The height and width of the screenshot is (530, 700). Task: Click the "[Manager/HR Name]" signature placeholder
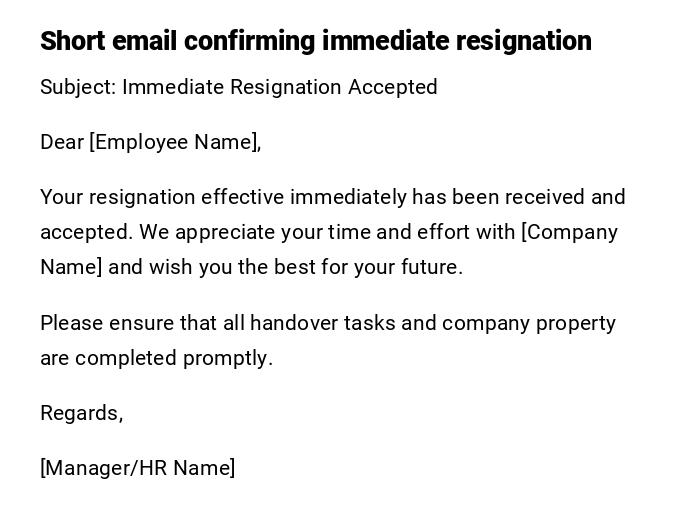point(138,468)
